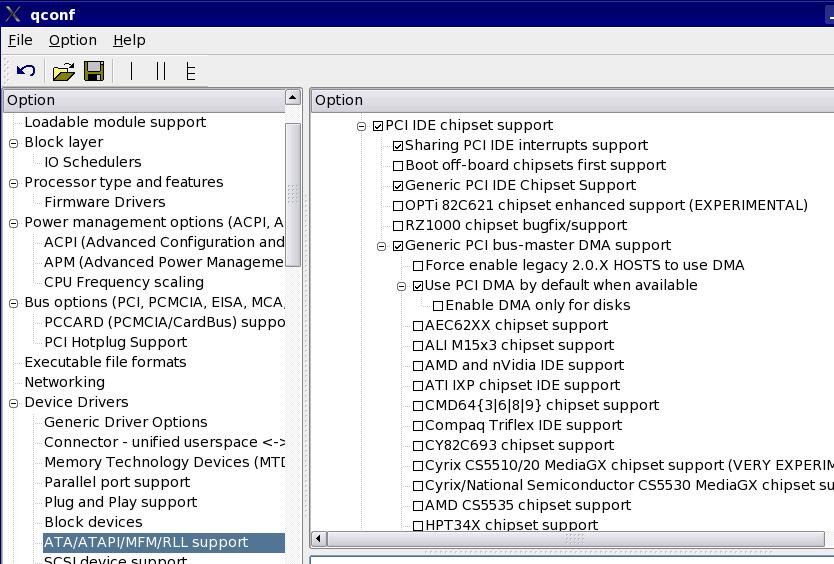Switch to split view mode icon

(x=161, y=71)
